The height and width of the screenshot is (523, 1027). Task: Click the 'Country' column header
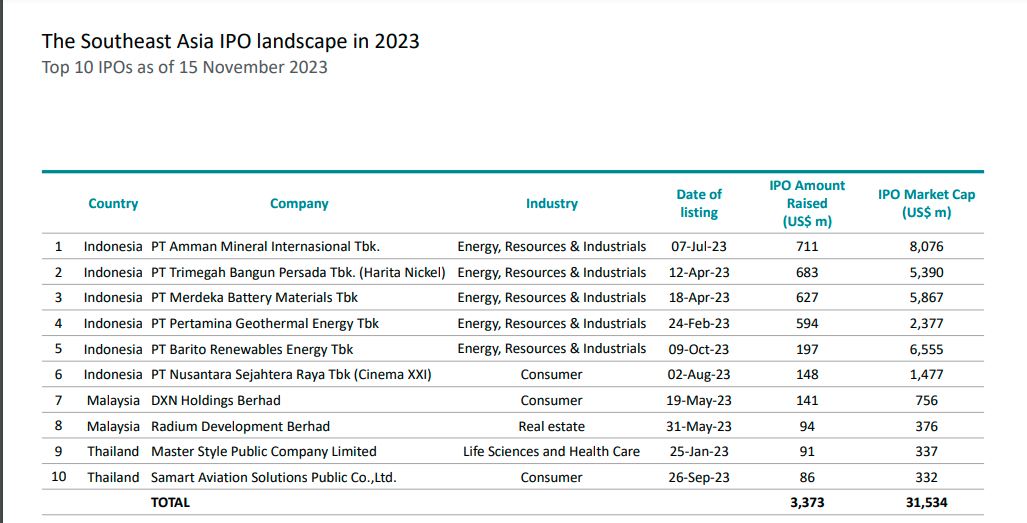(x=113, y=203)
